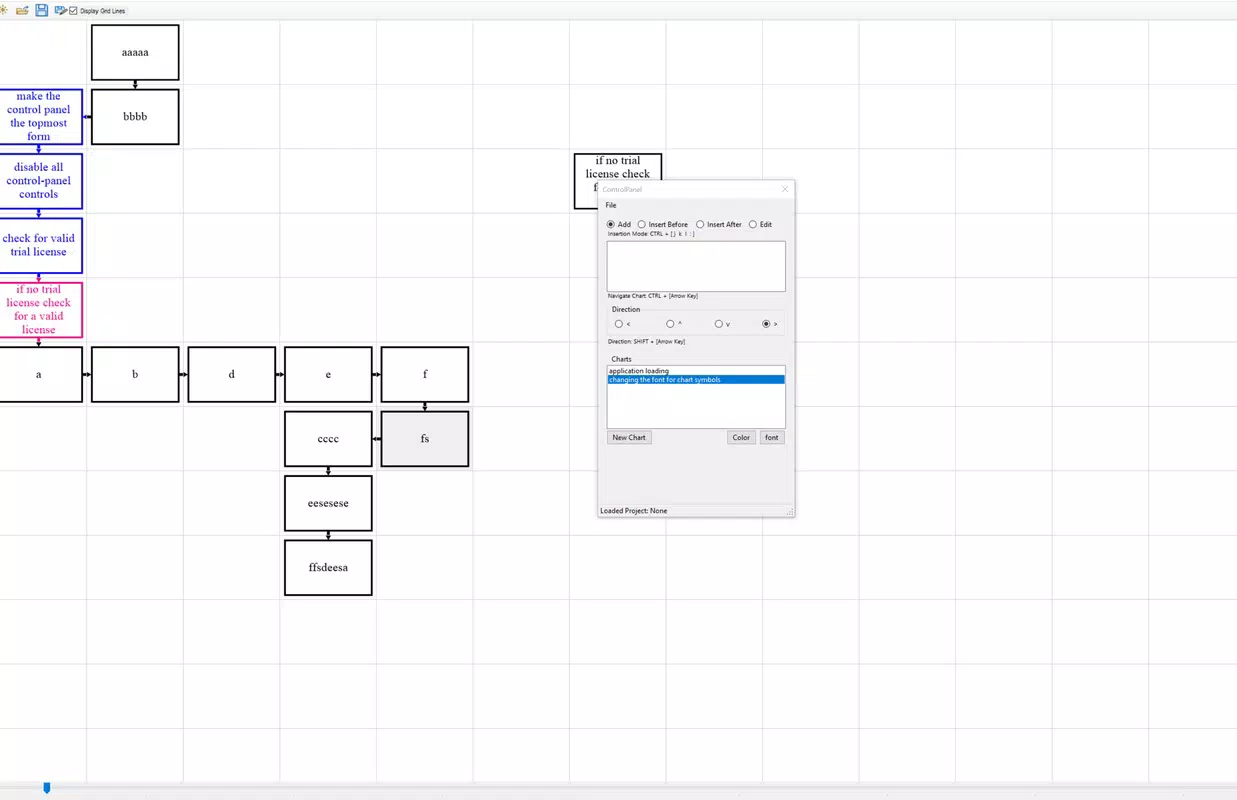This screenshot has height=800, width=1237.
Task: Select 'make the control panel the topmost form' box
Action: click(40, 116)
